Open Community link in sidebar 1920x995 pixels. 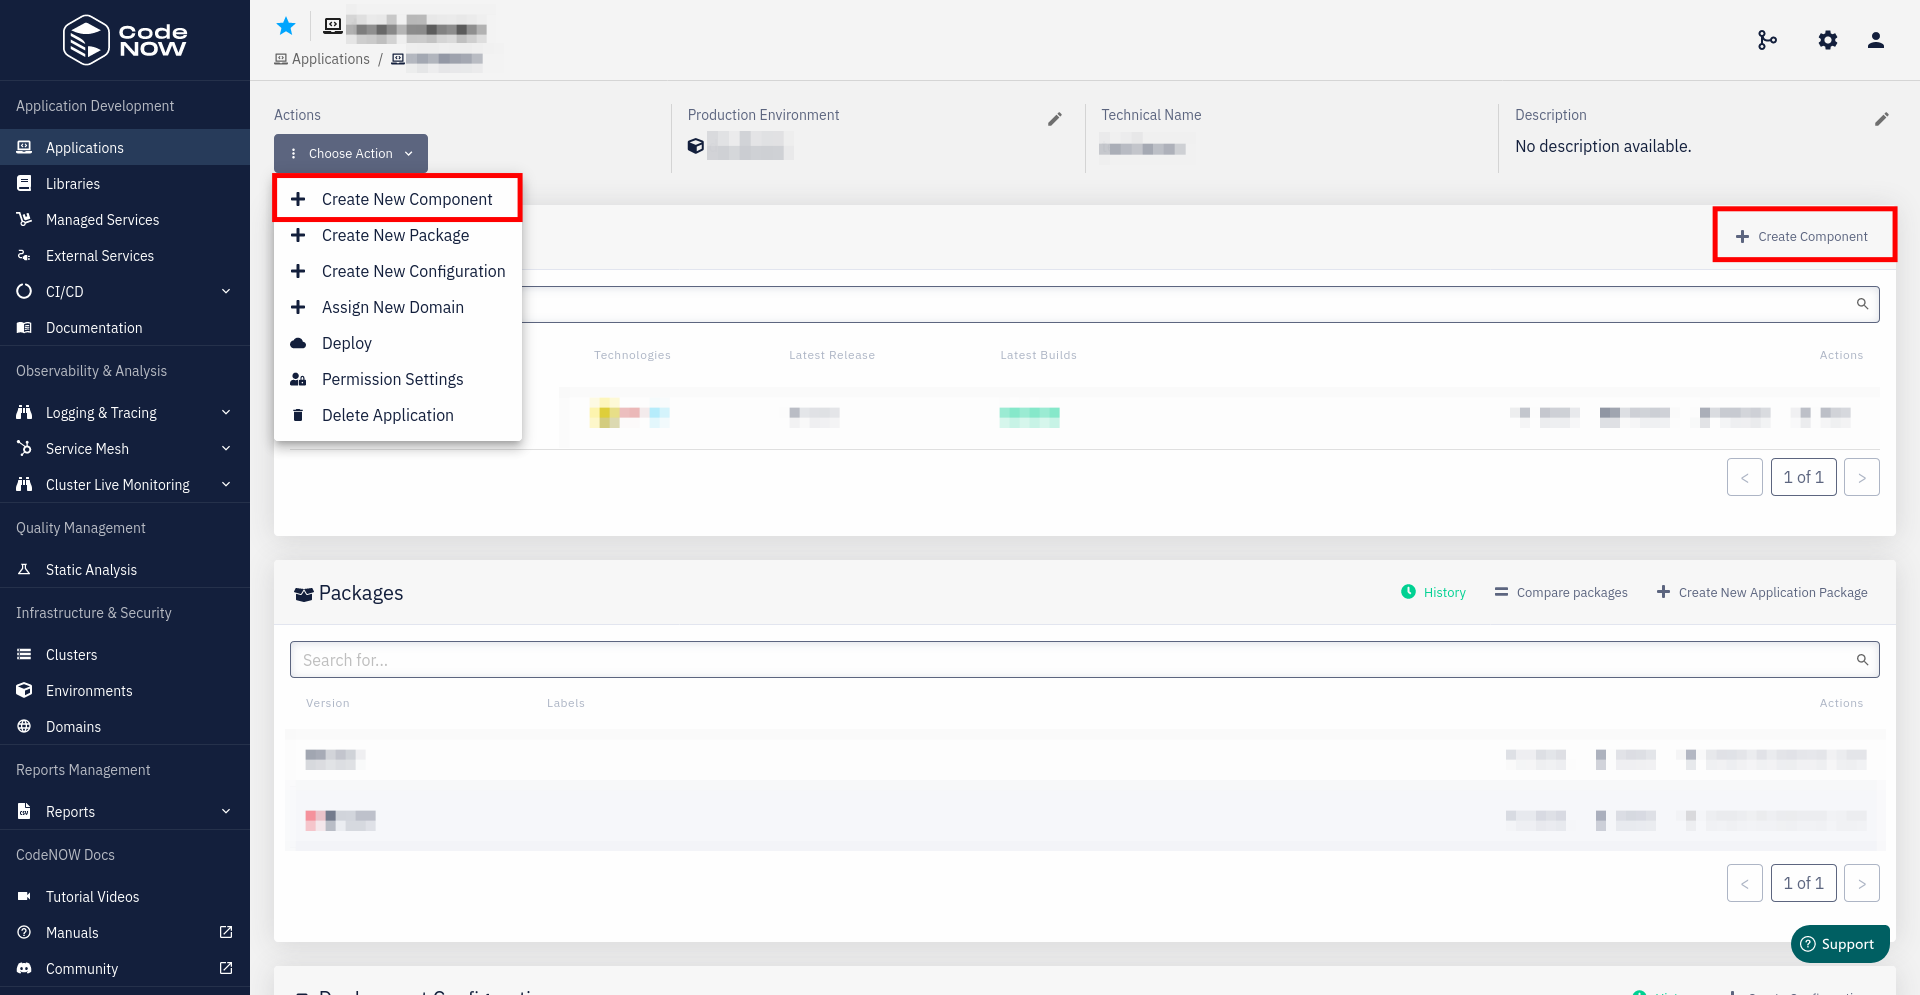point(125,968)
